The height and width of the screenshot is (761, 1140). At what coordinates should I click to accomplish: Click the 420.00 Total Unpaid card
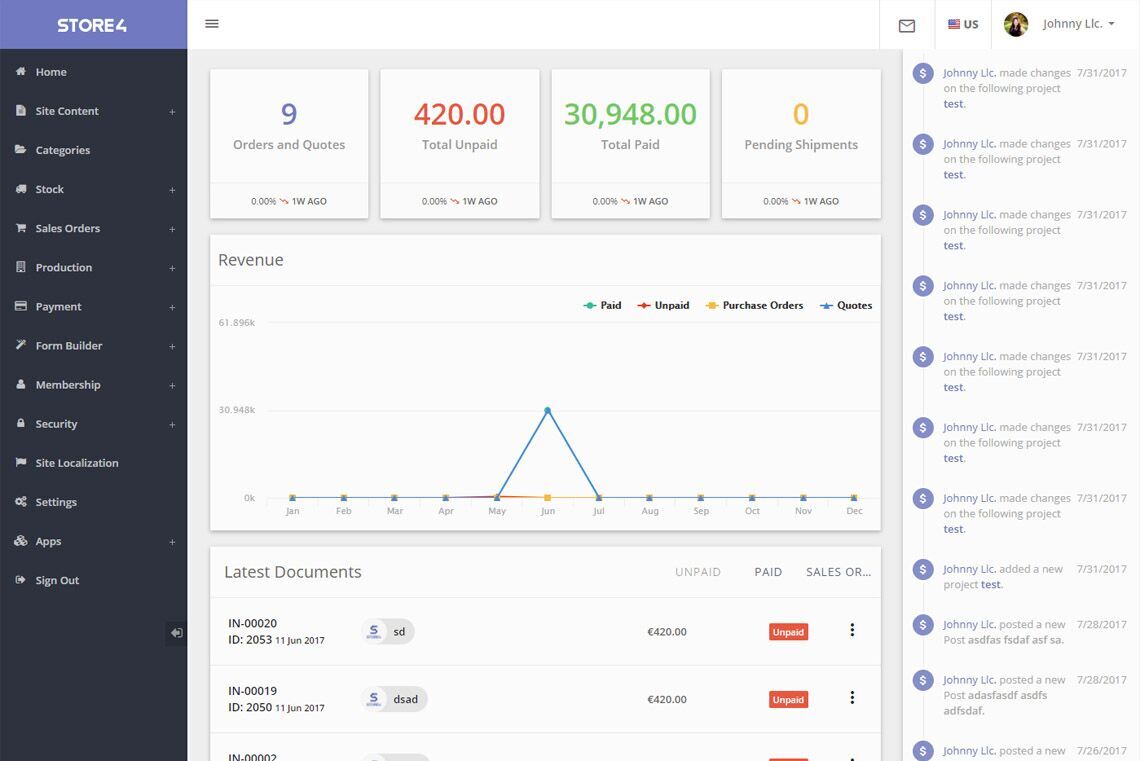pos(459,143)
